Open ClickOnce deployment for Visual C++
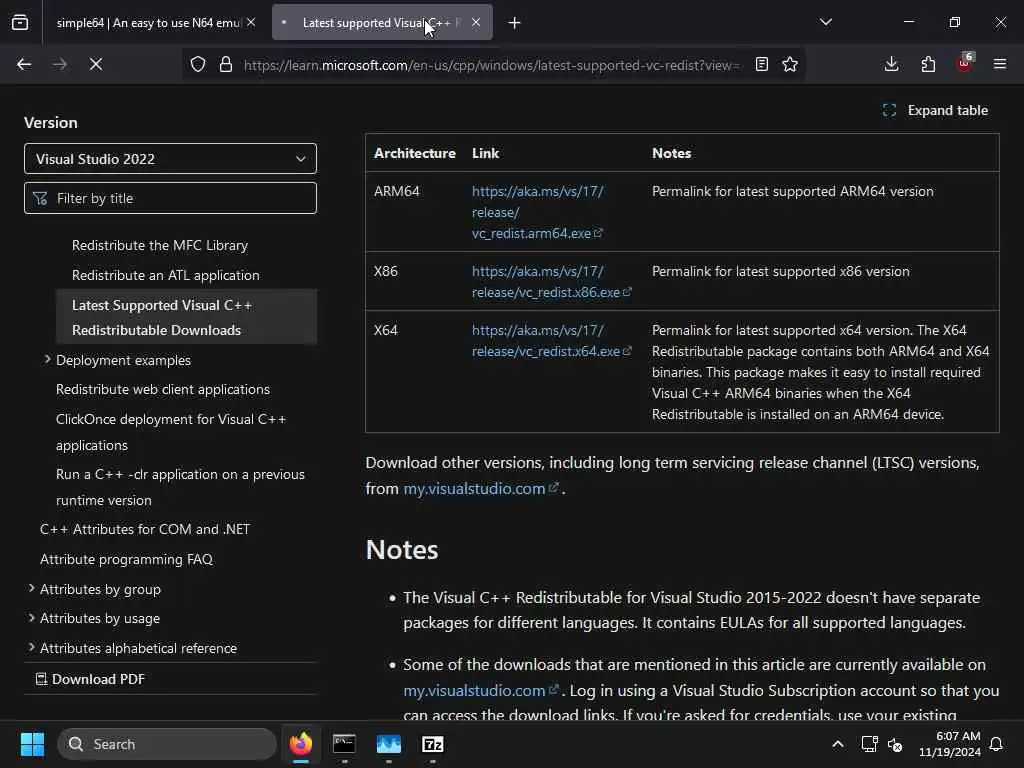Screen dimensions: 1024x768 (x=171, y=432)
